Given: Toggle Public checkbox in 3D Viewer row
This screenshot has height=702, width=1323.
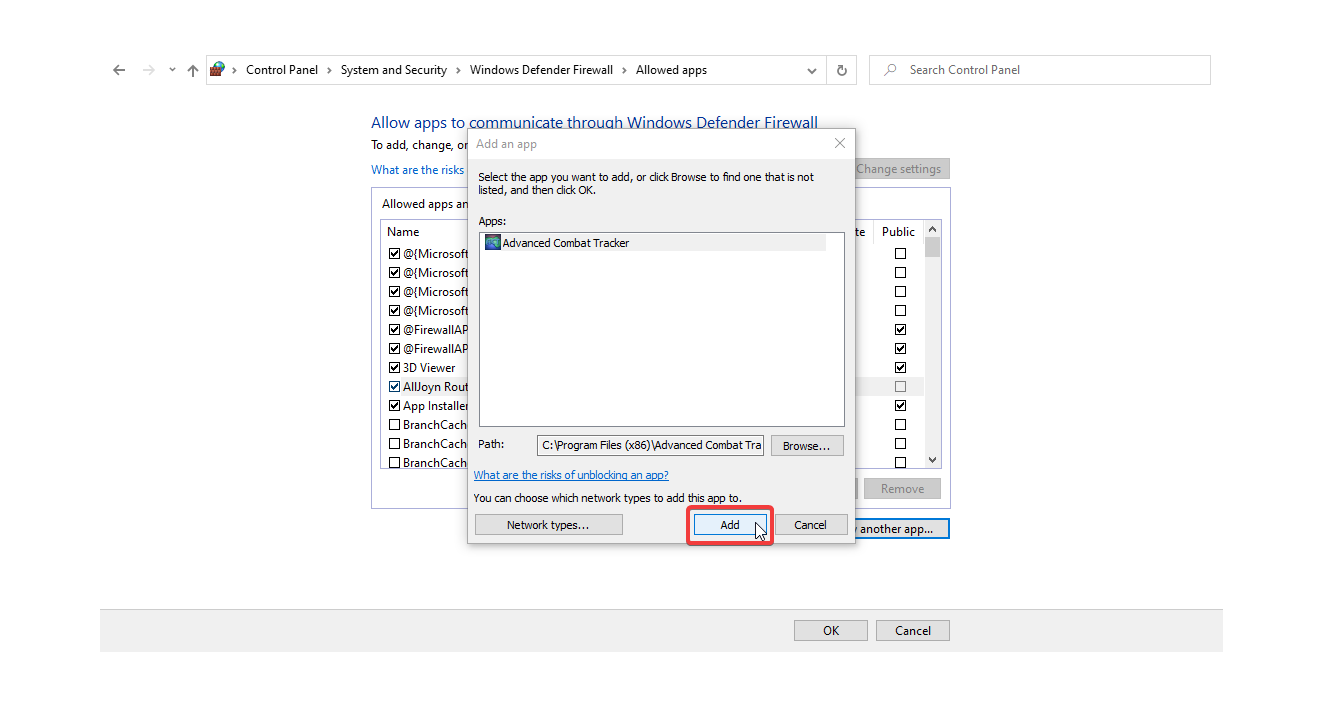Looking at the screenshot, I should pos(901,368).
